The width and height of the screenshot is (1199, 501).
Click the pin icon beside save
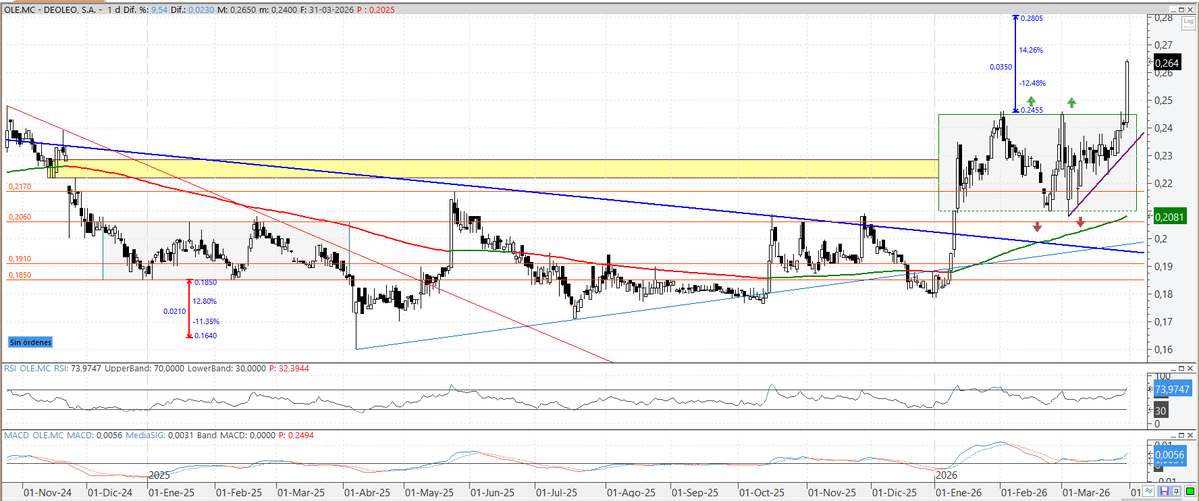tap(1176, 491)
